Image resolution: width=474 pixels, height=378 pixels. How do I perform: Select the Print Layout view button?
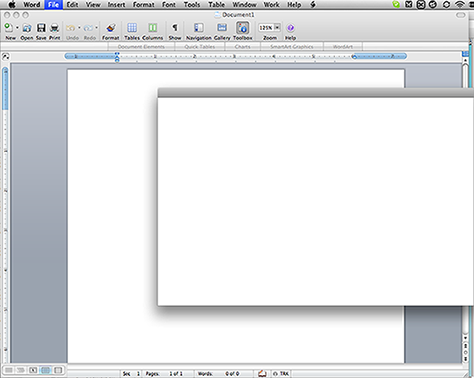tap(46, 370)
